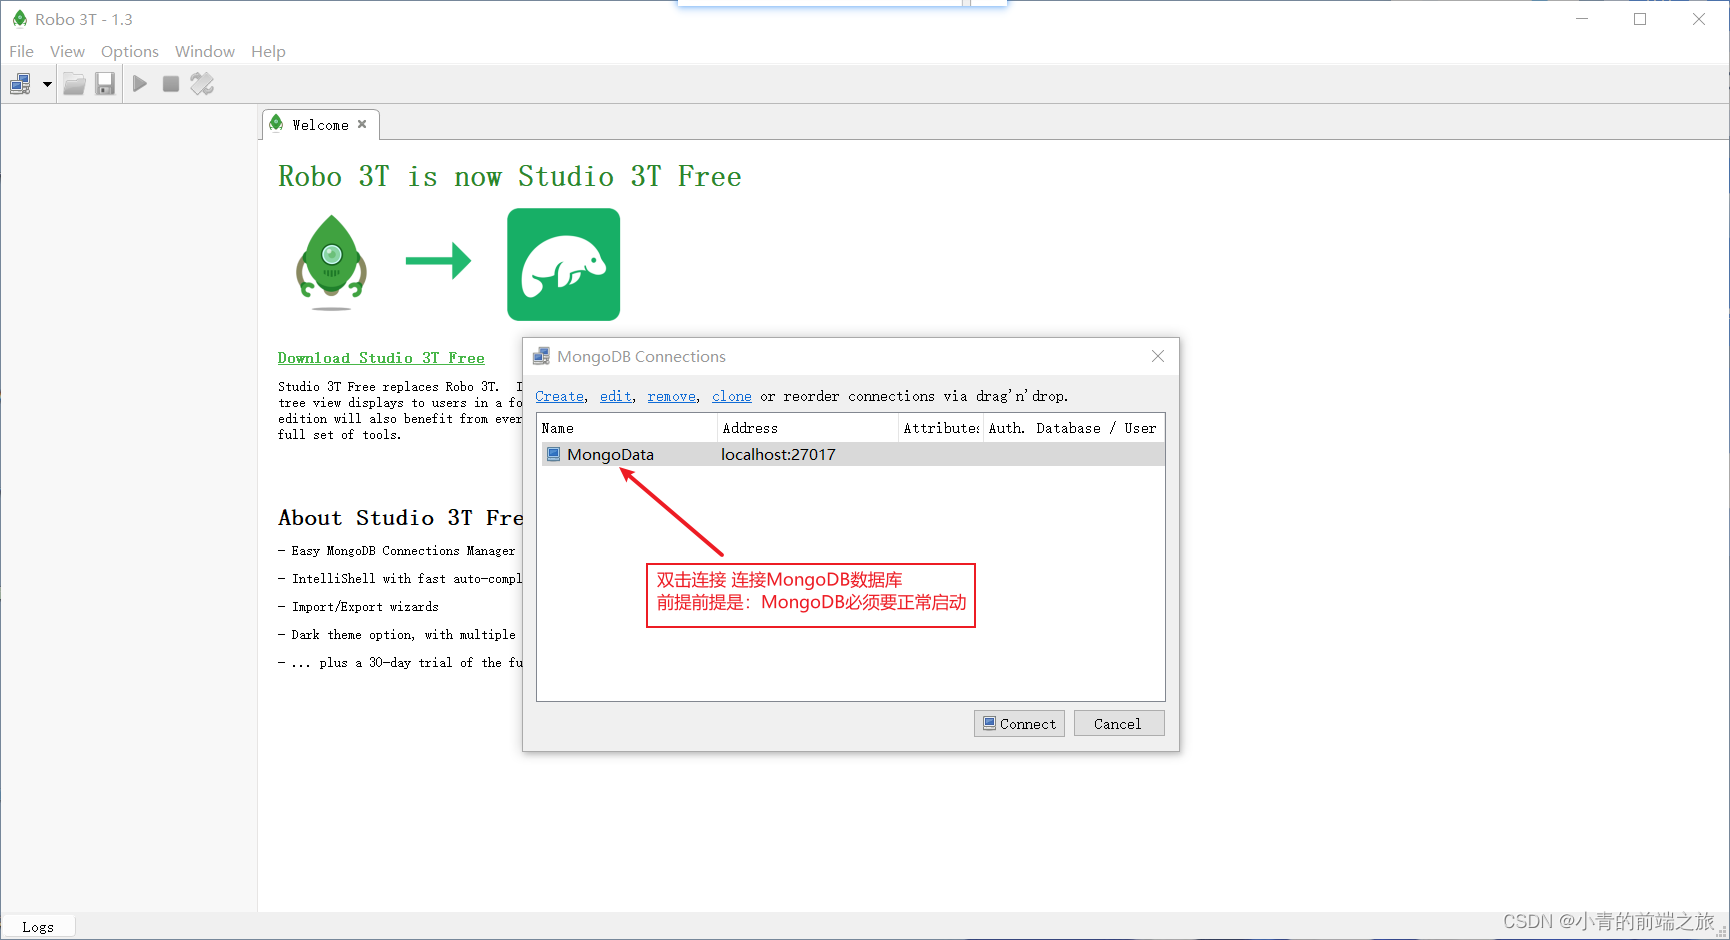Image resolution: width=1730 pixels, height=940 pixels.
Task: Click the Studio 3T green manatee logo
Action: tap(563, 264)
